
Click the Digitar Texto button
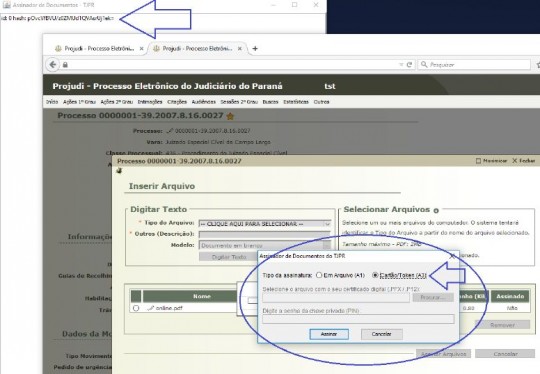pos(229,257)
